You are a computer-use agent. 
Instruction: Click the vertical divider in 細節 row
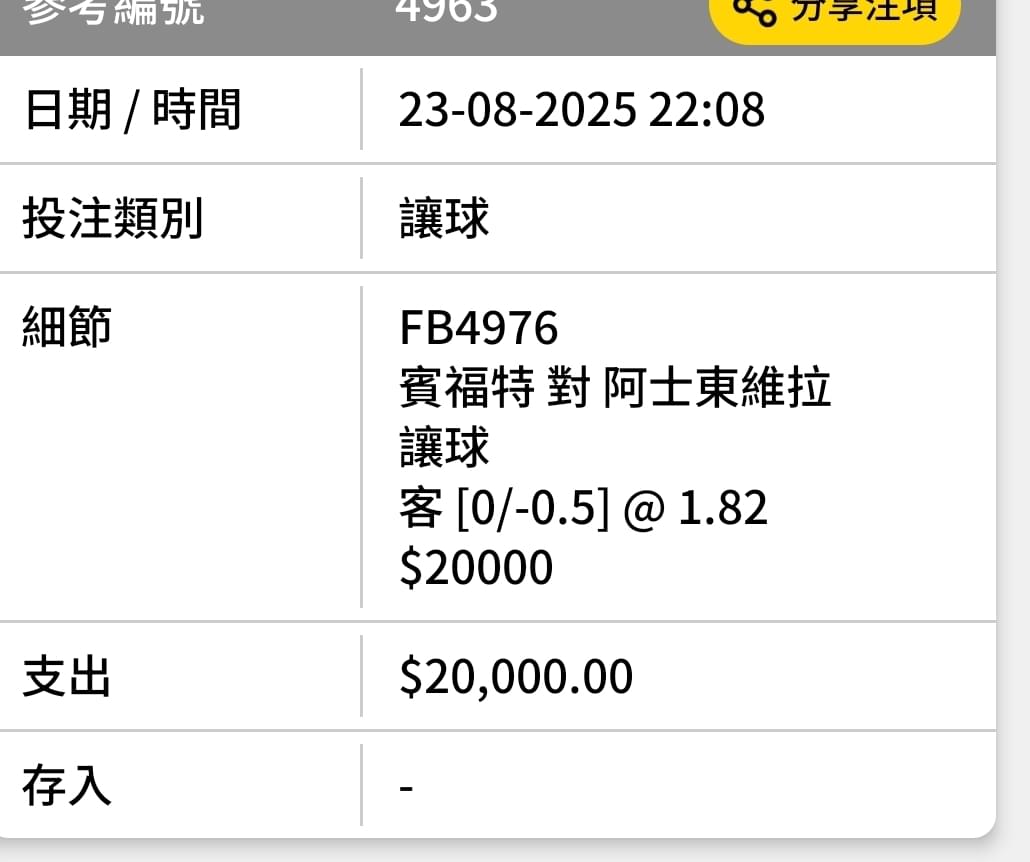pyautogui.click(x=361, y=447)
